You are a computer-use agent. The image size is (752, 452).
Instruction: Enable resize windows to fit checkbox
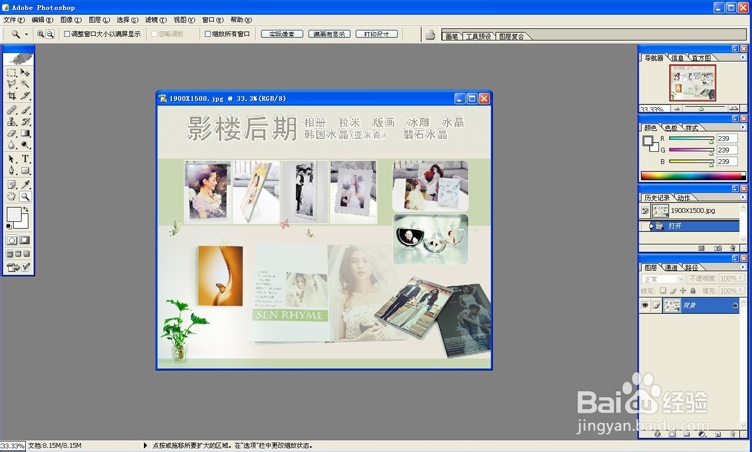tap(67, 34)
